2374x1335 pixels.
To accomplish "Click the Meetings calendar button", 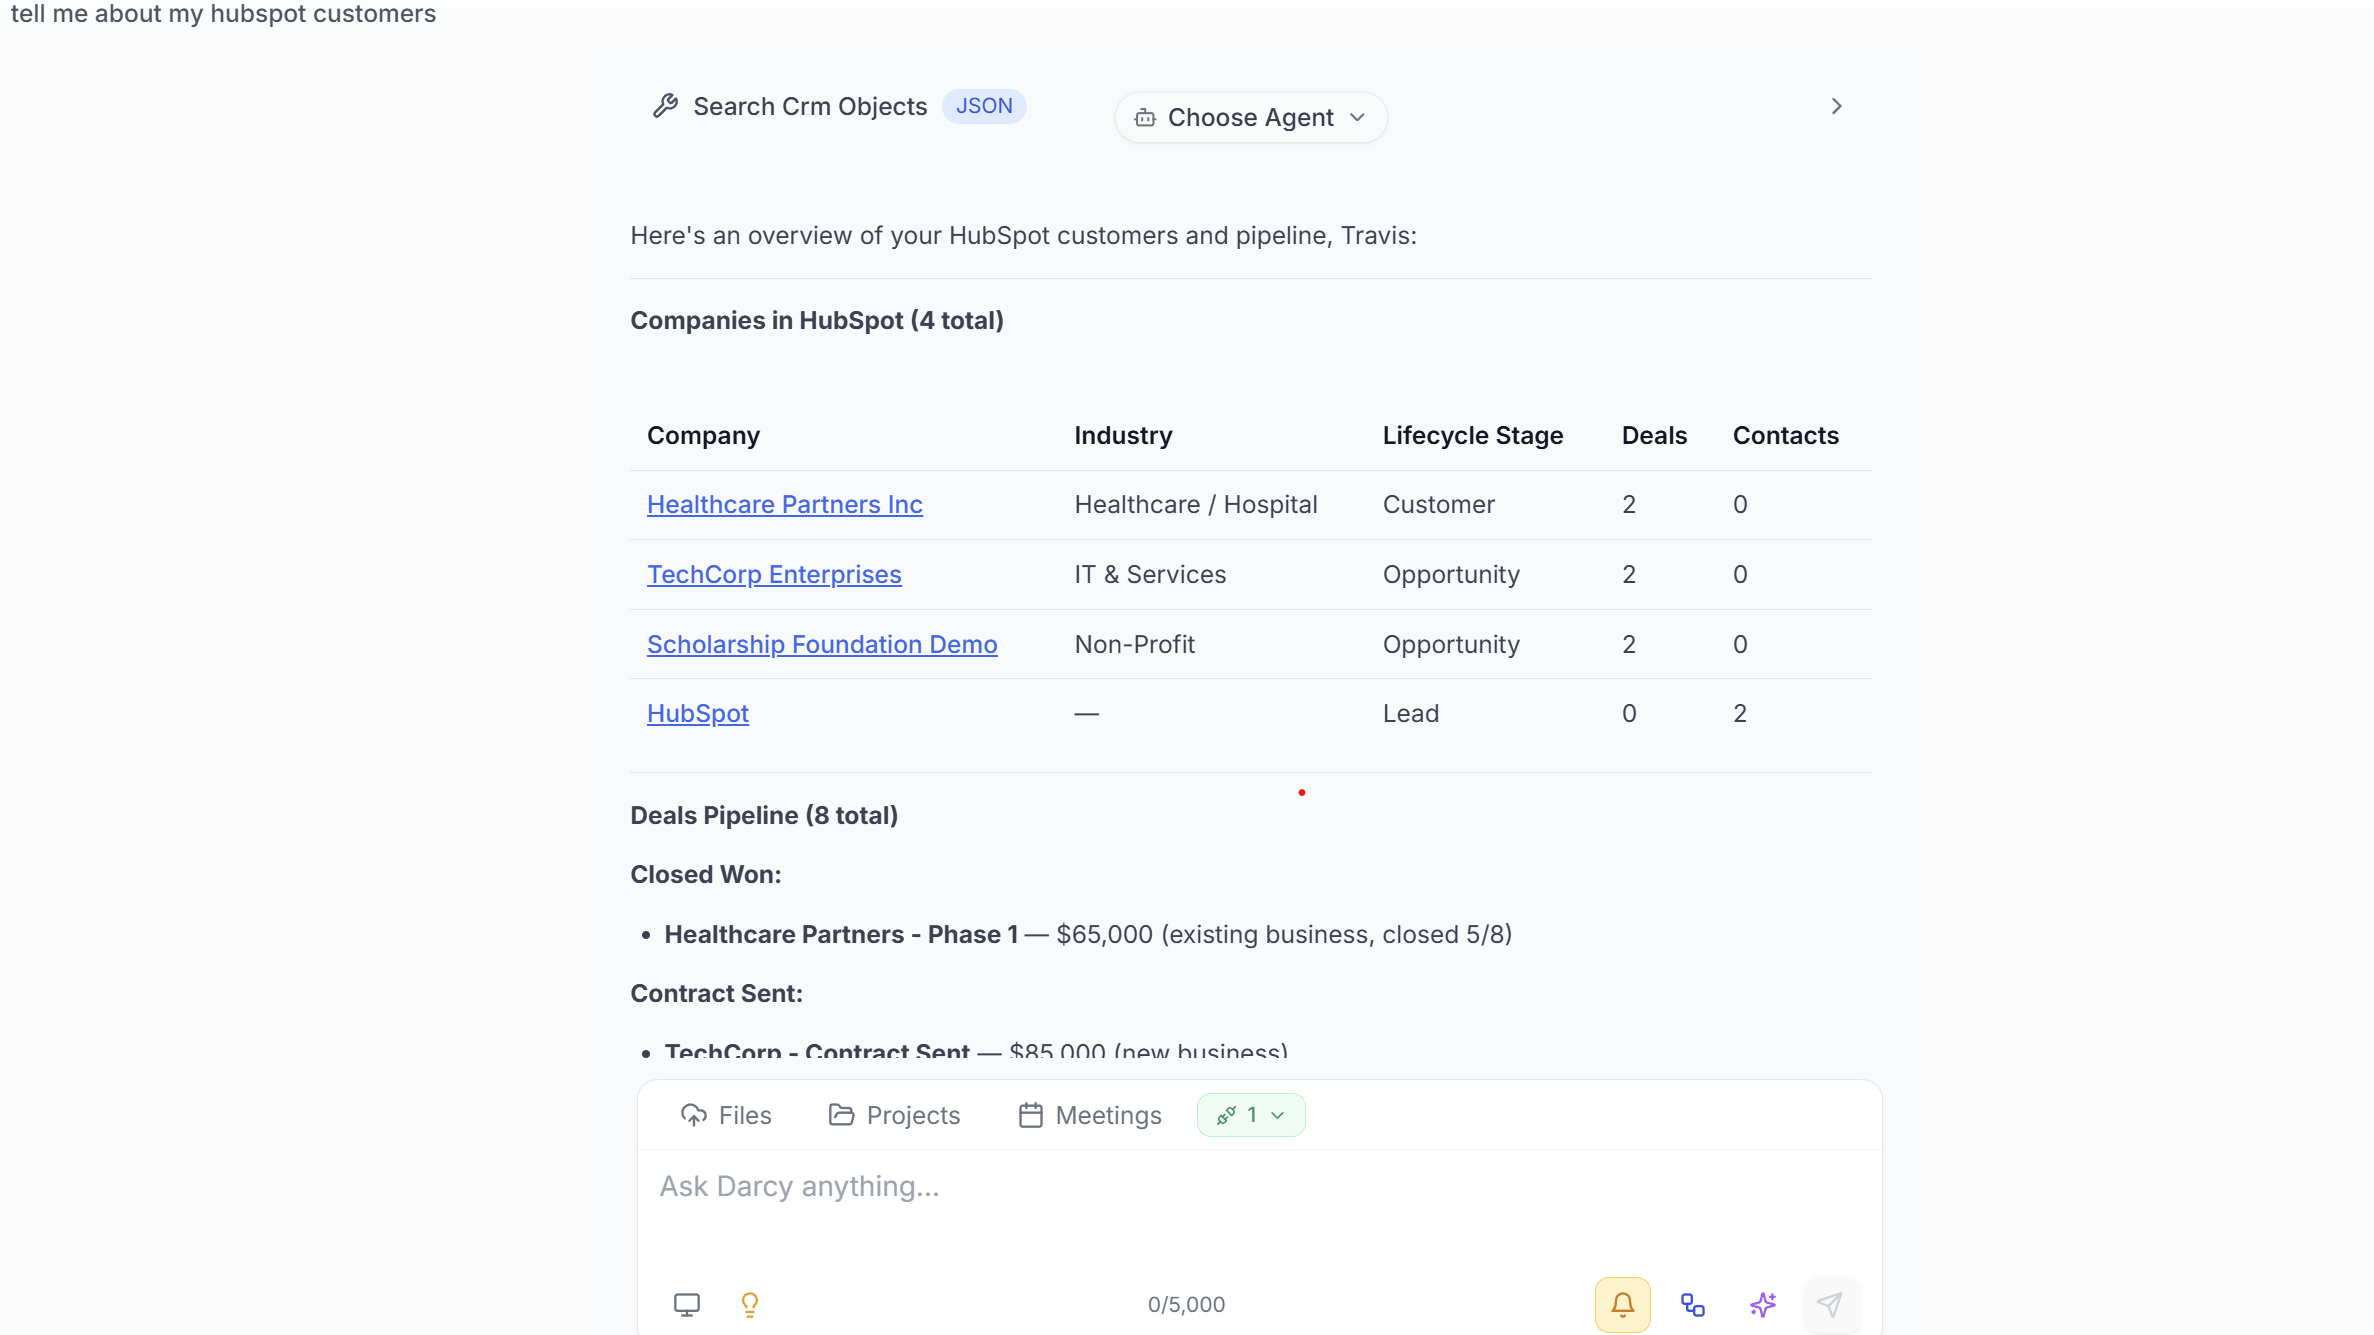I will tap(1089, 1115).
